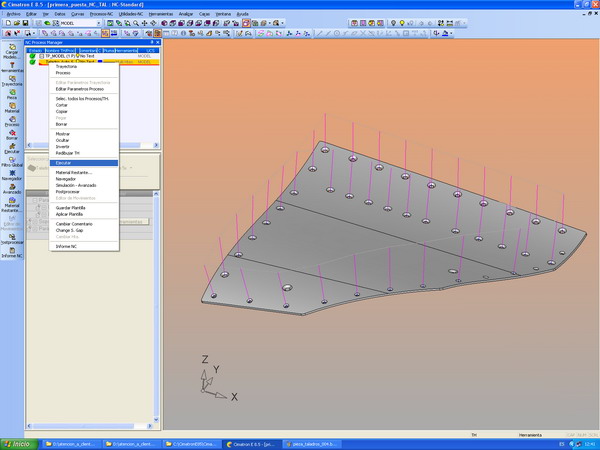Viewport: 600px width, 450px height.
Task: Open the Analizar menu in menu bar
Action: 186,14
